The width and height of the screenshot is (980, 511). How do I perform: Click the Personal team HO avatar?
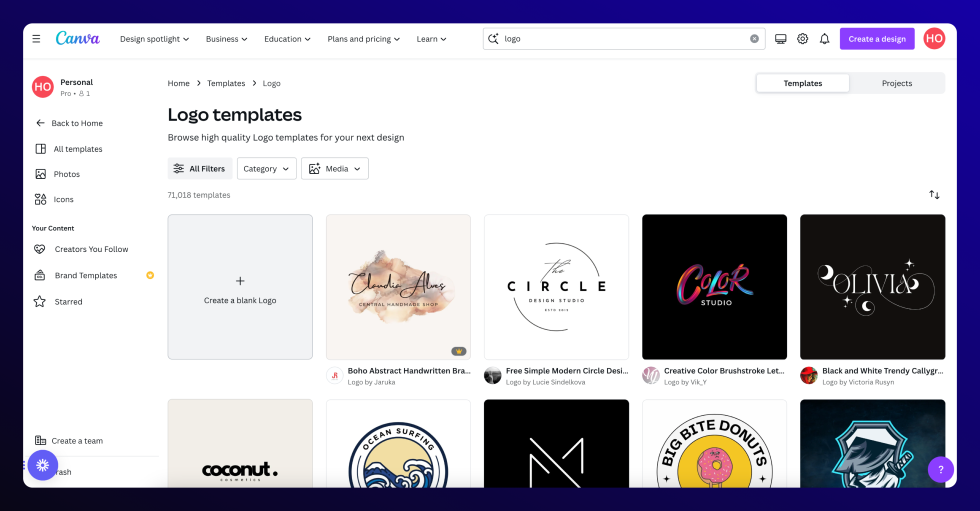click(42, 87)
